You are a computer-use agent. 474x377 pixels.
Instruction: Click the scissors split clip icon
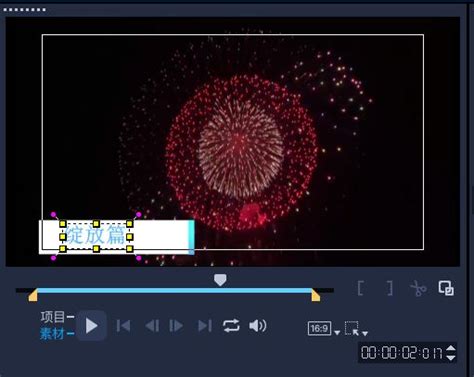[418, 288]
